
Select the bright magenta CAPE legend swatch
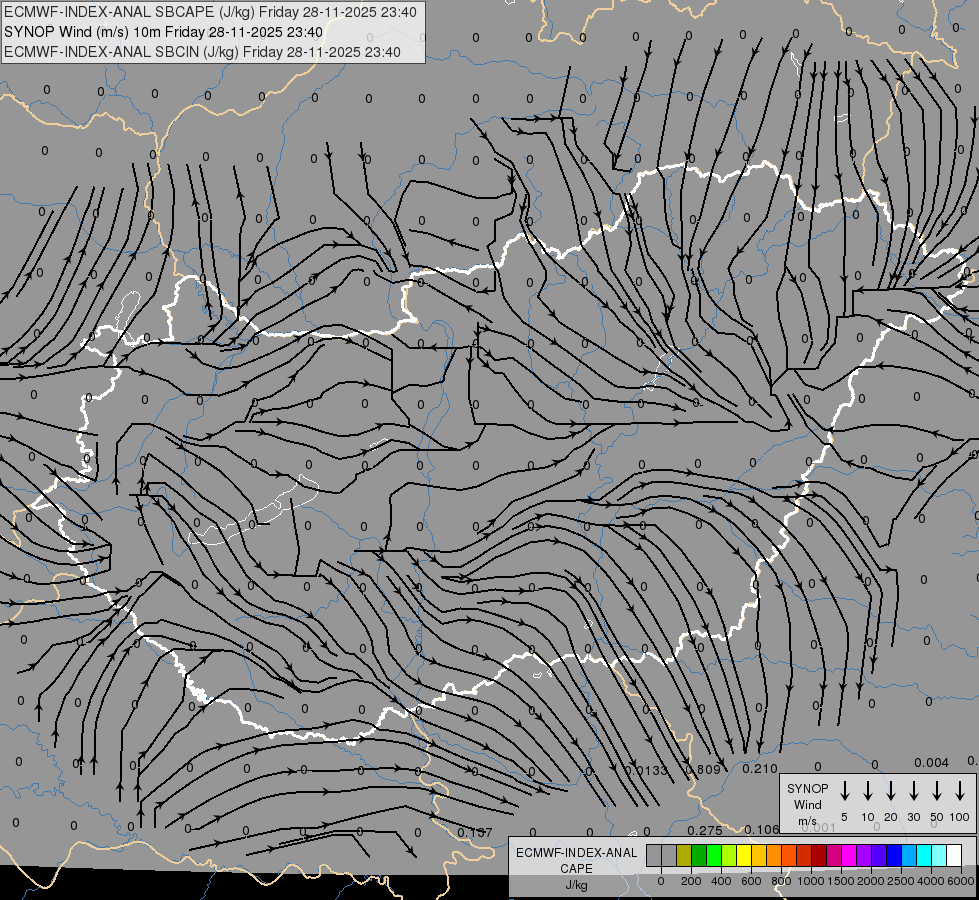[x=849, y=855]
